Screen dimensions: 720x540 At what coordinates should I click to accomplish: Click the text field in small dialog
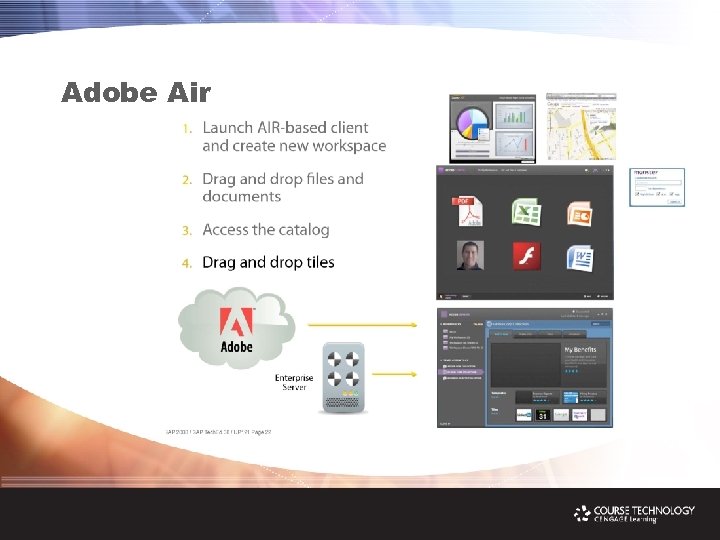[x=658, y=182]
